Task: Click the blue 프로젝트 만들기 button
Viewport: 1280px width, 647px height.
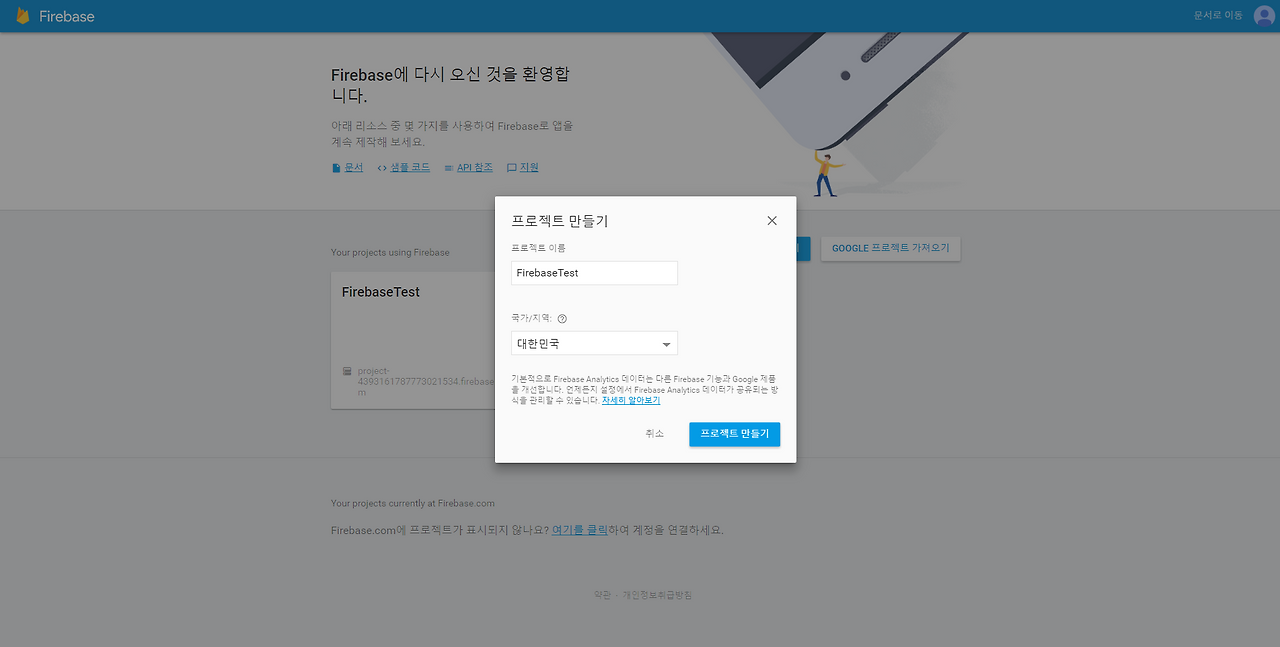Action: pyautogui.click(x=735, y=434)
